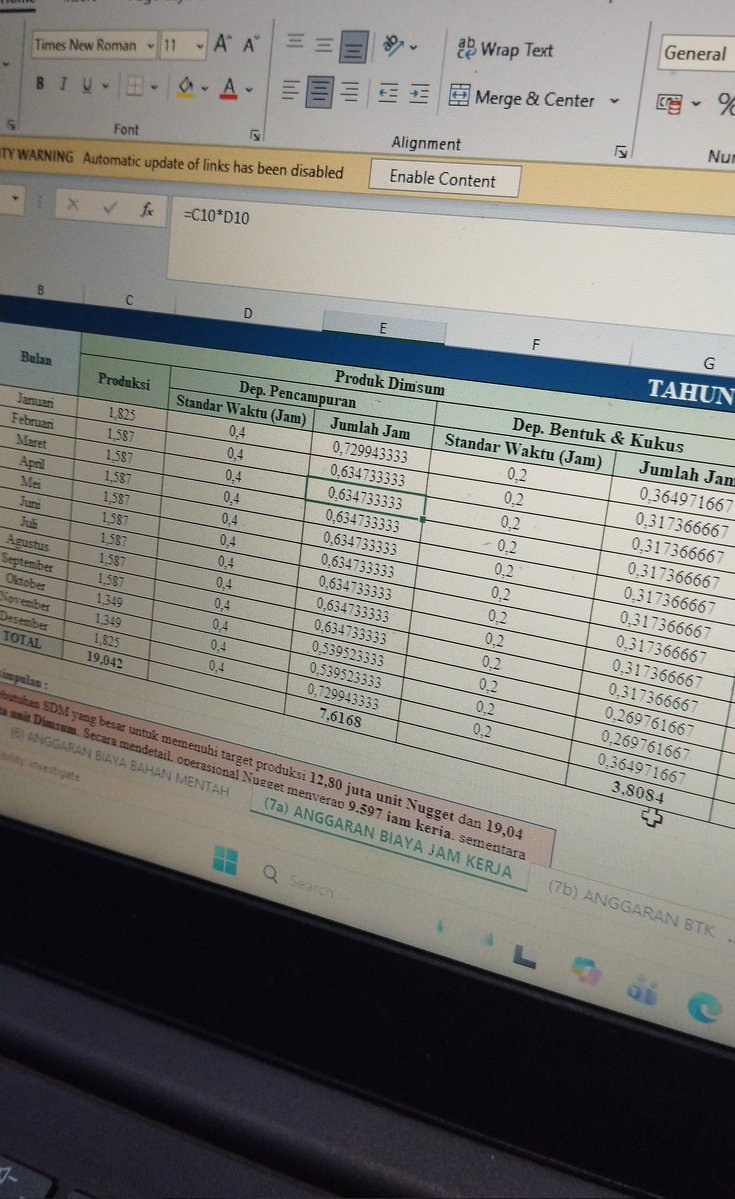Click the Borders icon

(x=135, y=86)
